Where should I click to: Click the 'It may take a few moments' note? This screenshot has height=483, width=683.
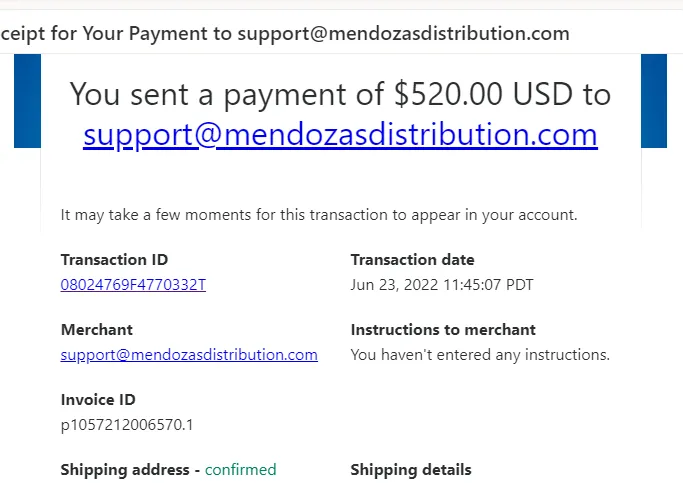click(x=319, y=215)
